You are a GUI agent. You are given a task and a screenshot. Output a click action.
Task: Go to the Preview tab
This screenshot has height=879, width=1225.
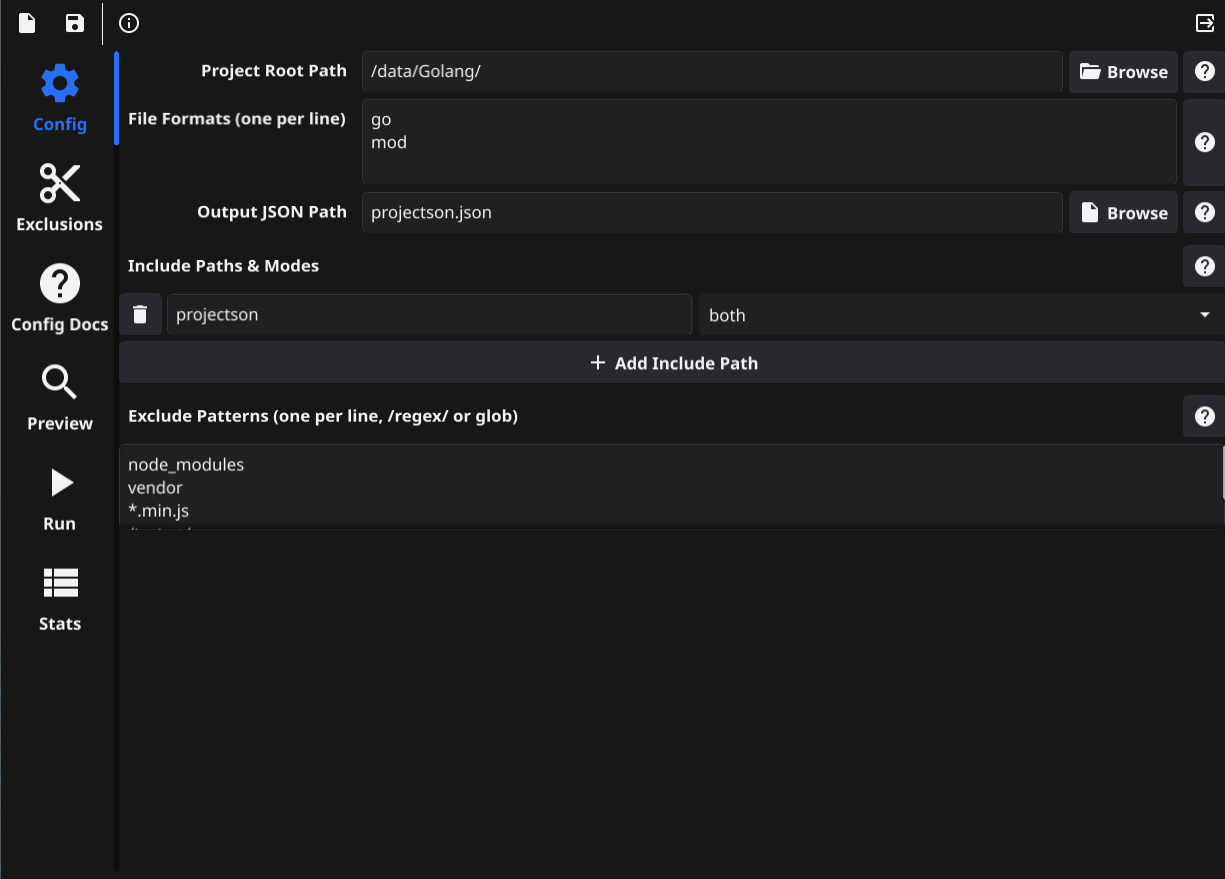pos(60,398)
